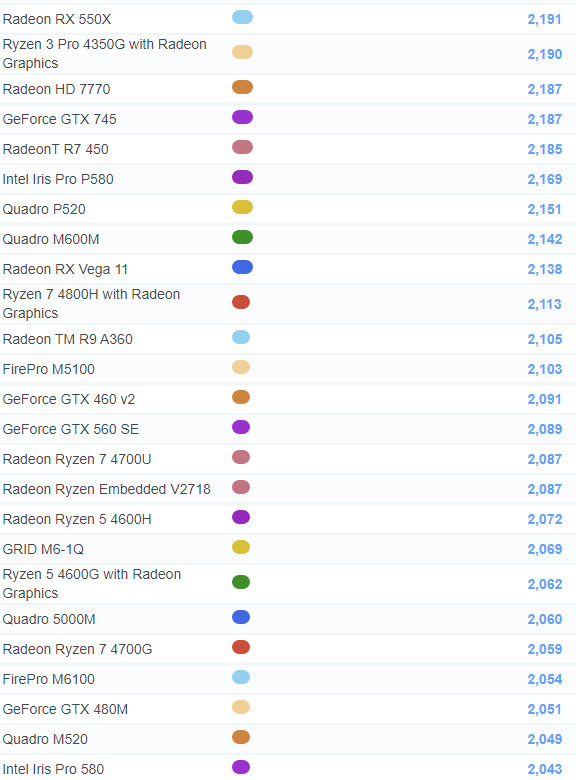Click score 2,087 in Ryzen Embedded V2718 row
This screenshot has width=576, height=780.
pos(544,489)
